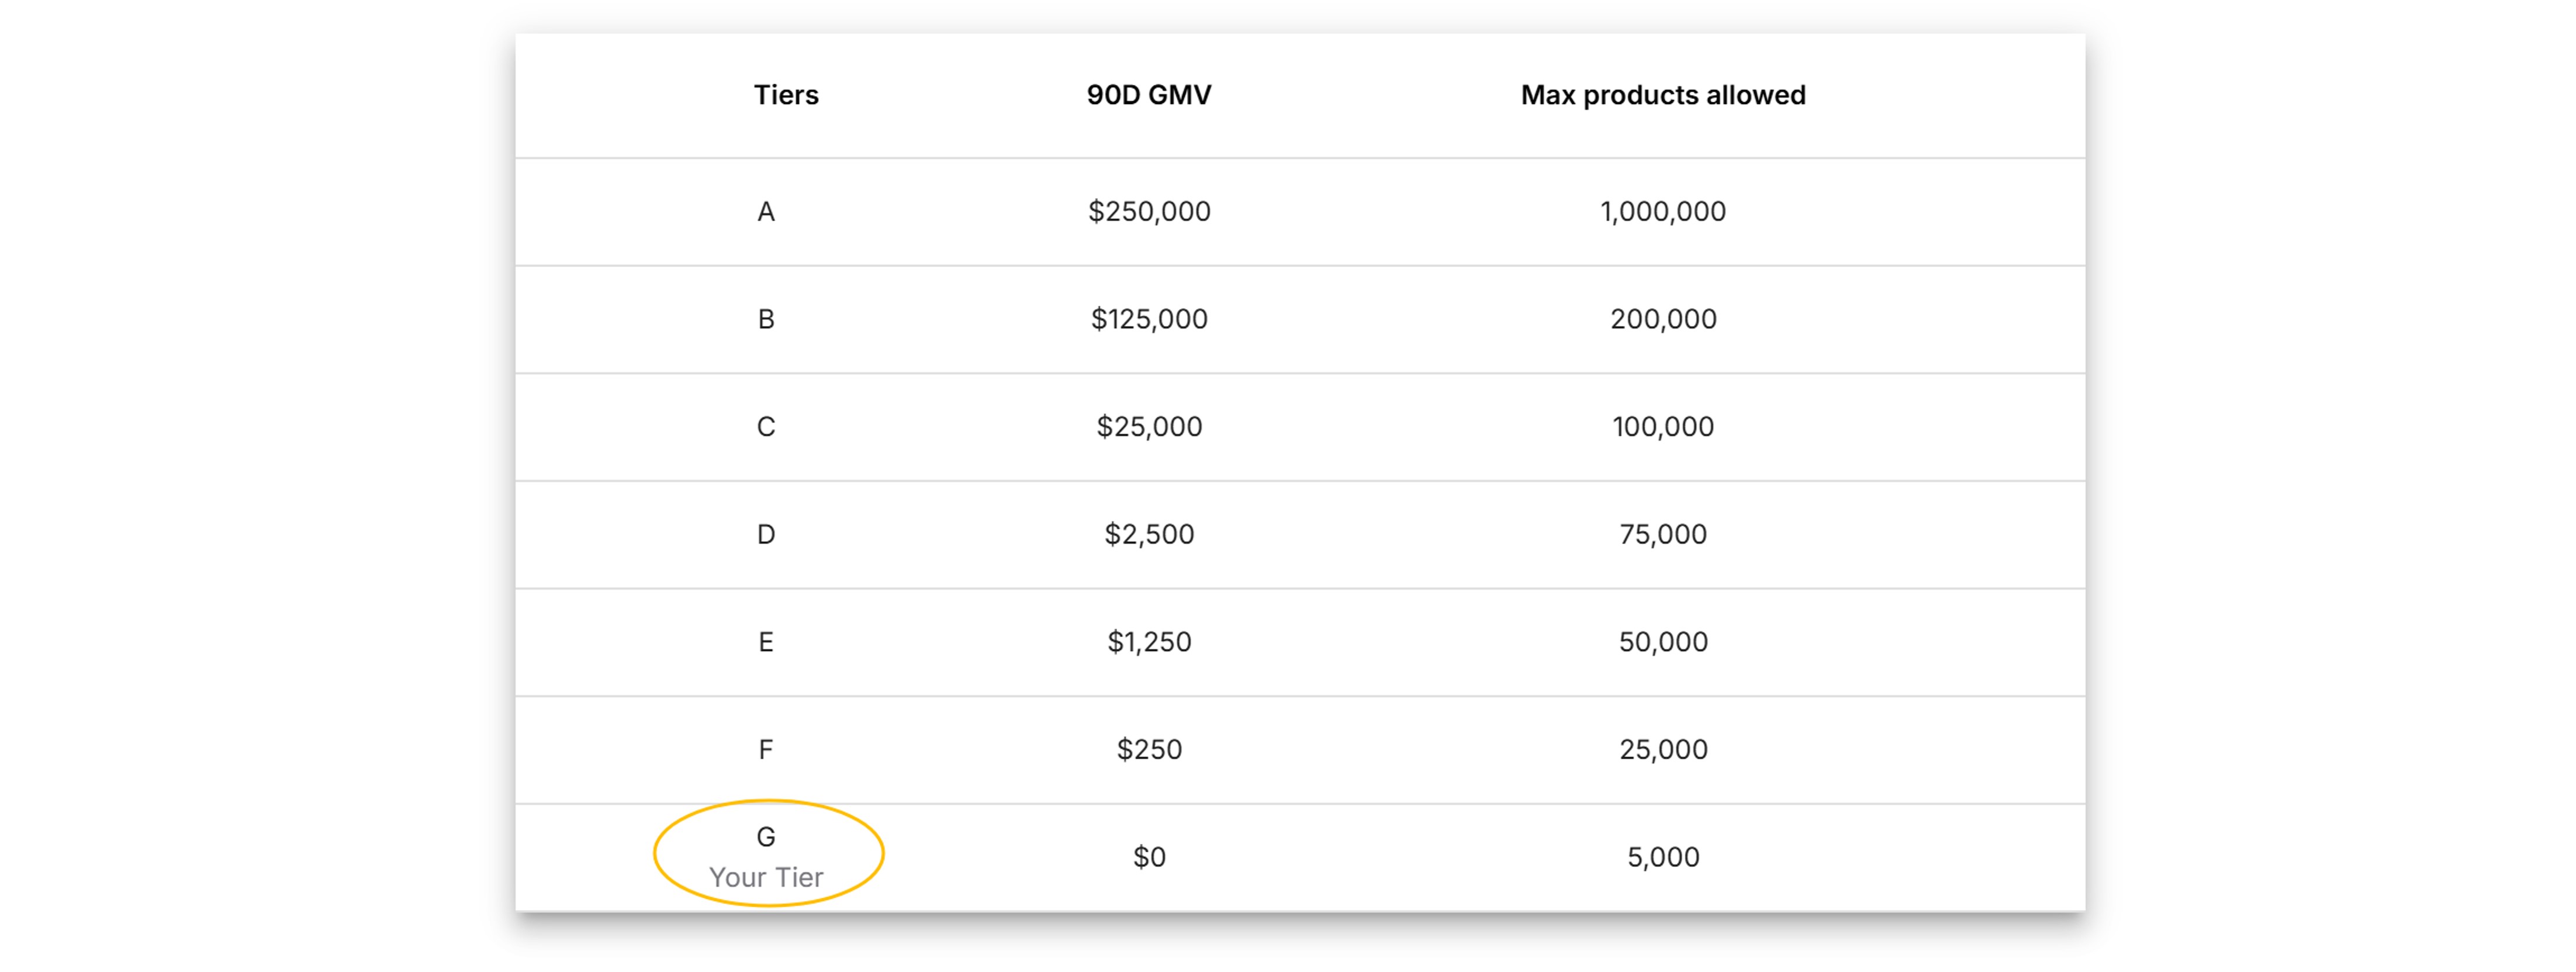Click the '90D GMV' column header

tap(1149, 95)
